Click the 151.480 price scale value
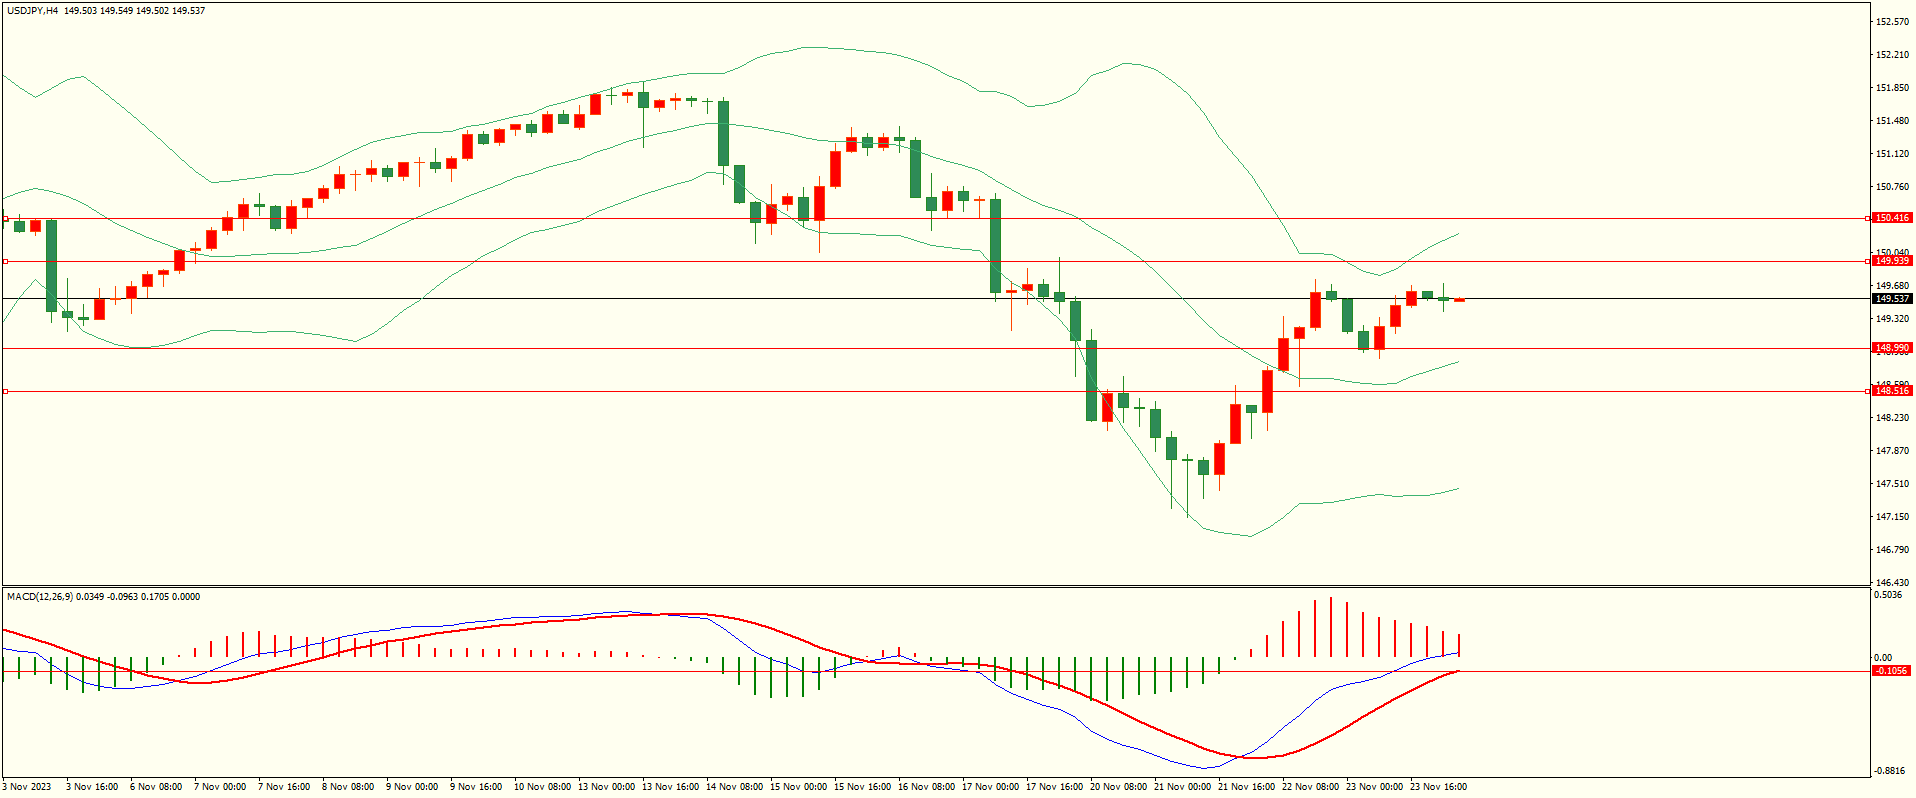The height and width of the screenshot is (798, 1916). pos(1893,121)
